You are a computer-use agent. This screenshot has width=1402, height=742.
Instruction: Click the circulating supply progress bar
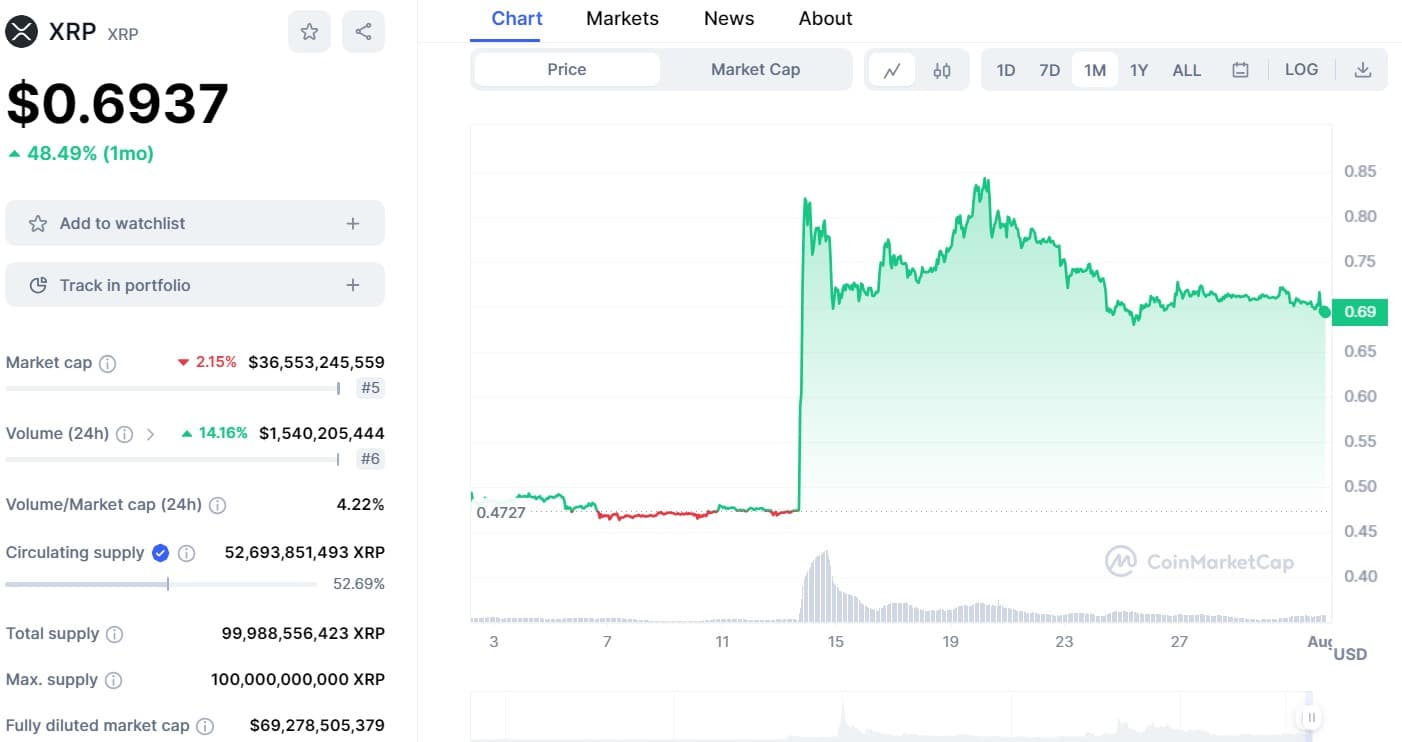coord(161,584)
